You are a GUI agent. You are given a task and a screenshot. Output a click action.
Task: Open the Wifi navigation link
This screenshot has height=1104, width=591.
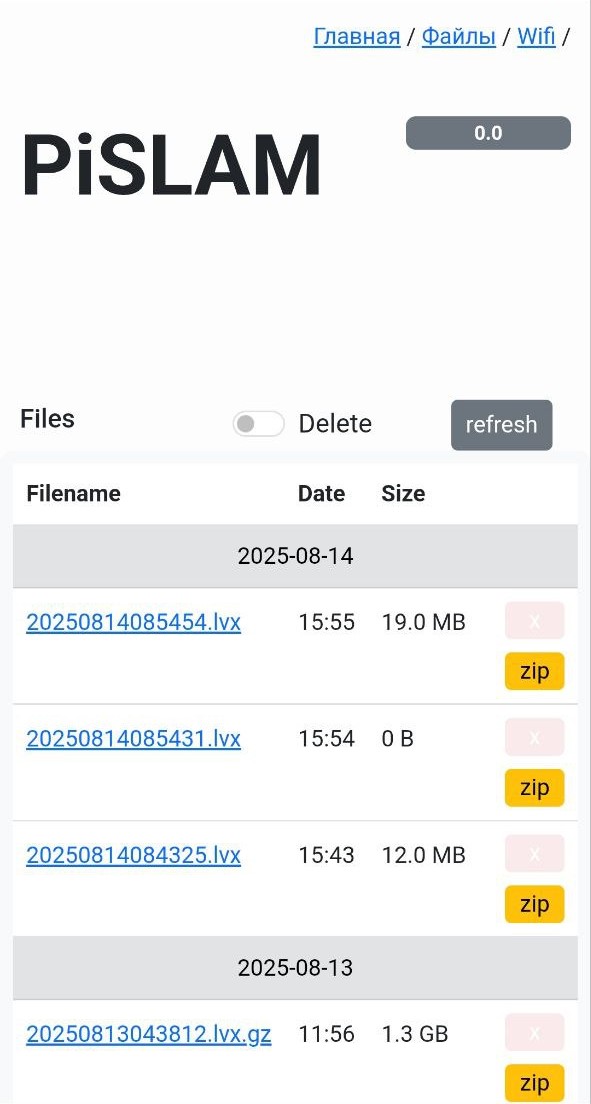point(536,36)
